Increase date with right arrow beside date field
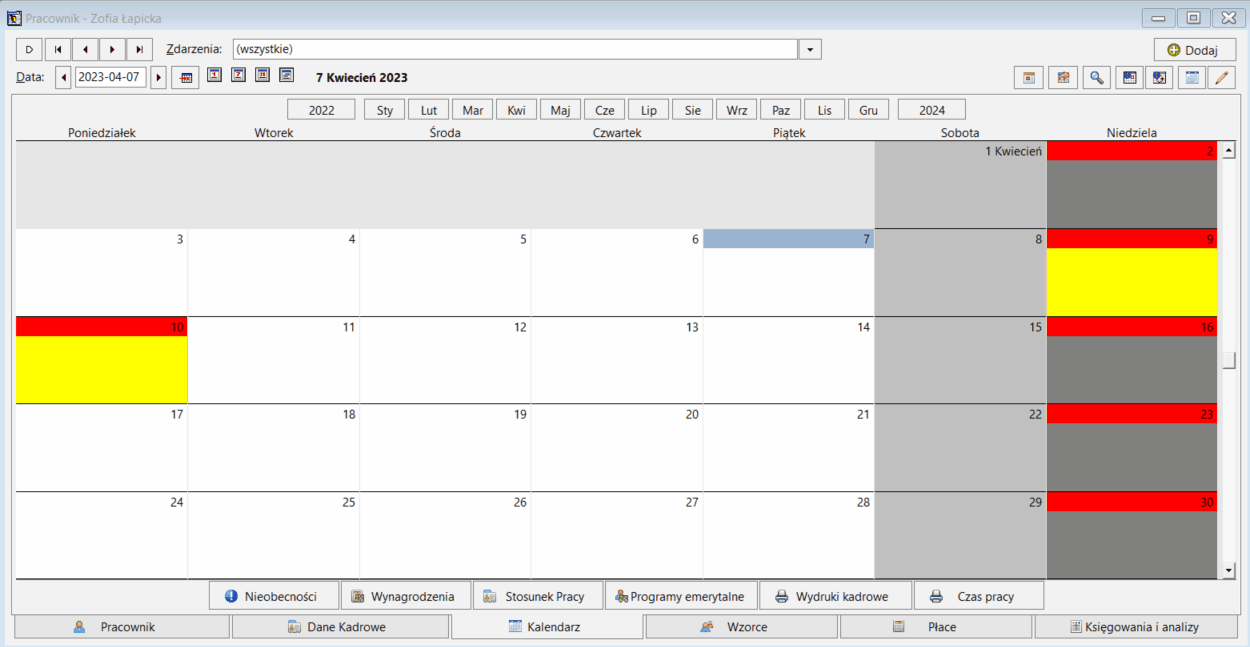The height and width of the screenshot is (647, 1250). (x=158, y=78)
